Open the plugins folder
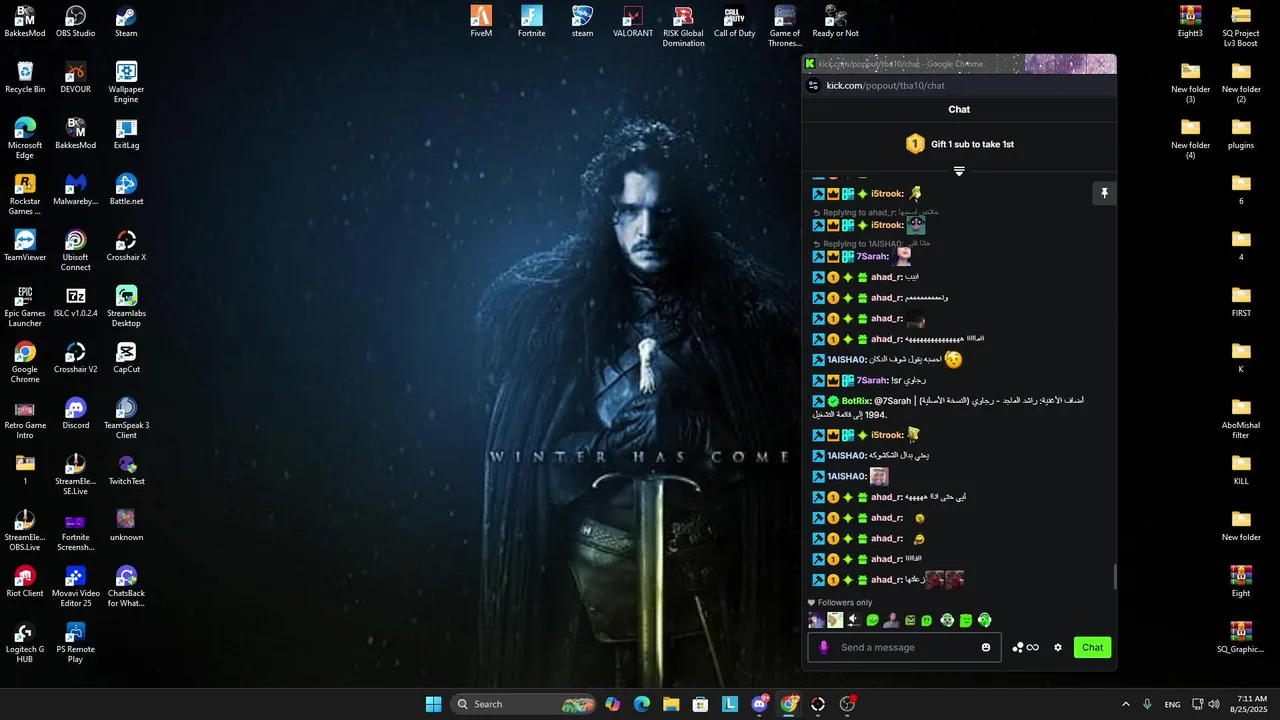1280x720 pixels. coord(1241,133)
